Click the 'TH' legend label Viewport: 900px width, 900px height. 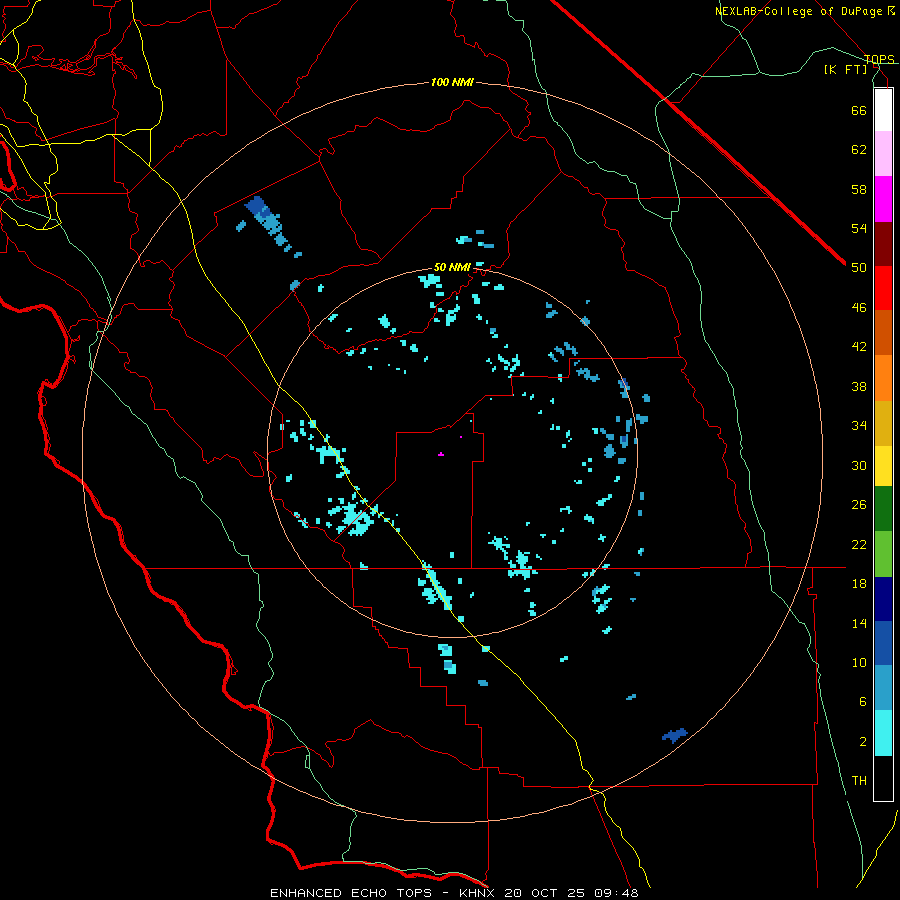tap(859, 781)
